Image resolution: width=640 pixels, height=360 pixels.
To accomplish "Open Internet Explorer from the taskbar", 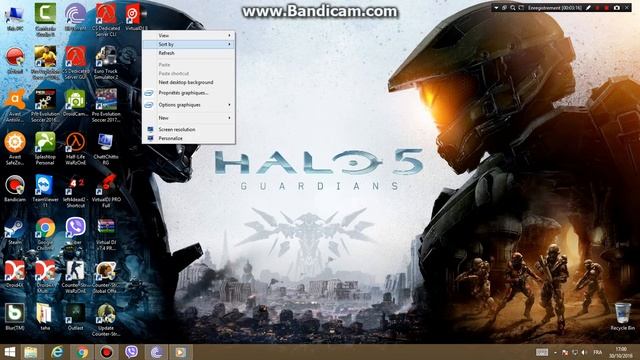I will point(57,352).
